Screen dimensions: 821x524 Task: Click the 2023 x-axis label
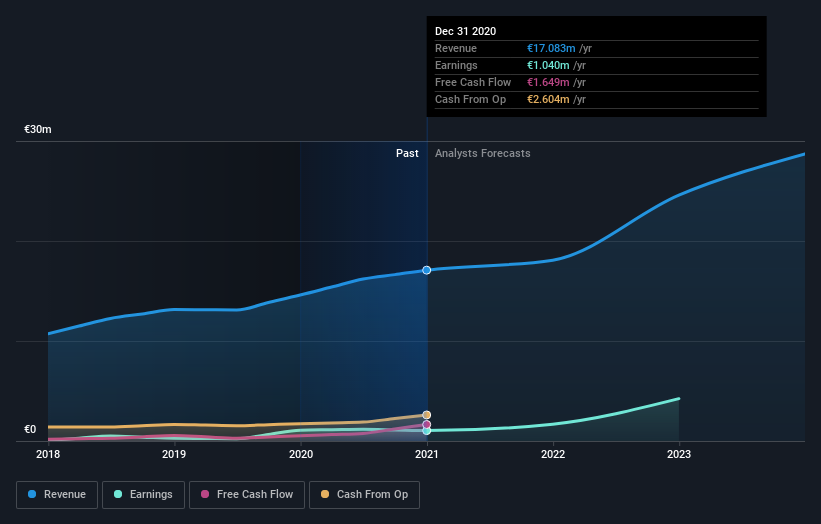(x=679, y=454)
